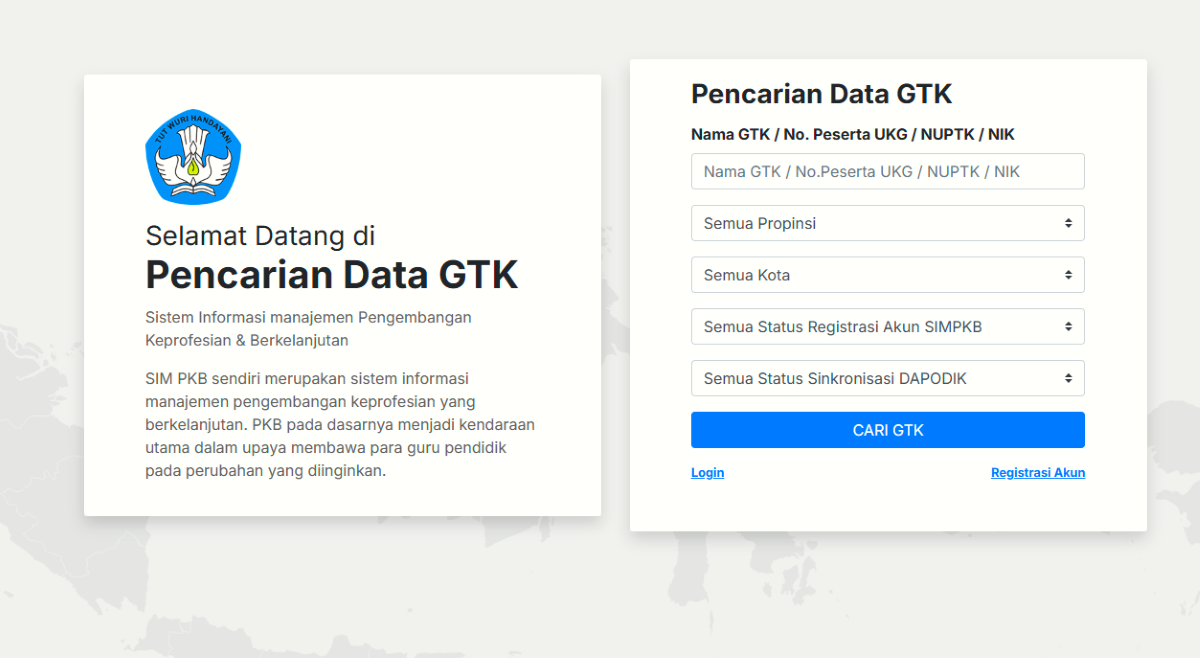Click the Pencarian Data GTK form heading
This screenshot has height=658, width=1200.
click(x=821, y=93)
